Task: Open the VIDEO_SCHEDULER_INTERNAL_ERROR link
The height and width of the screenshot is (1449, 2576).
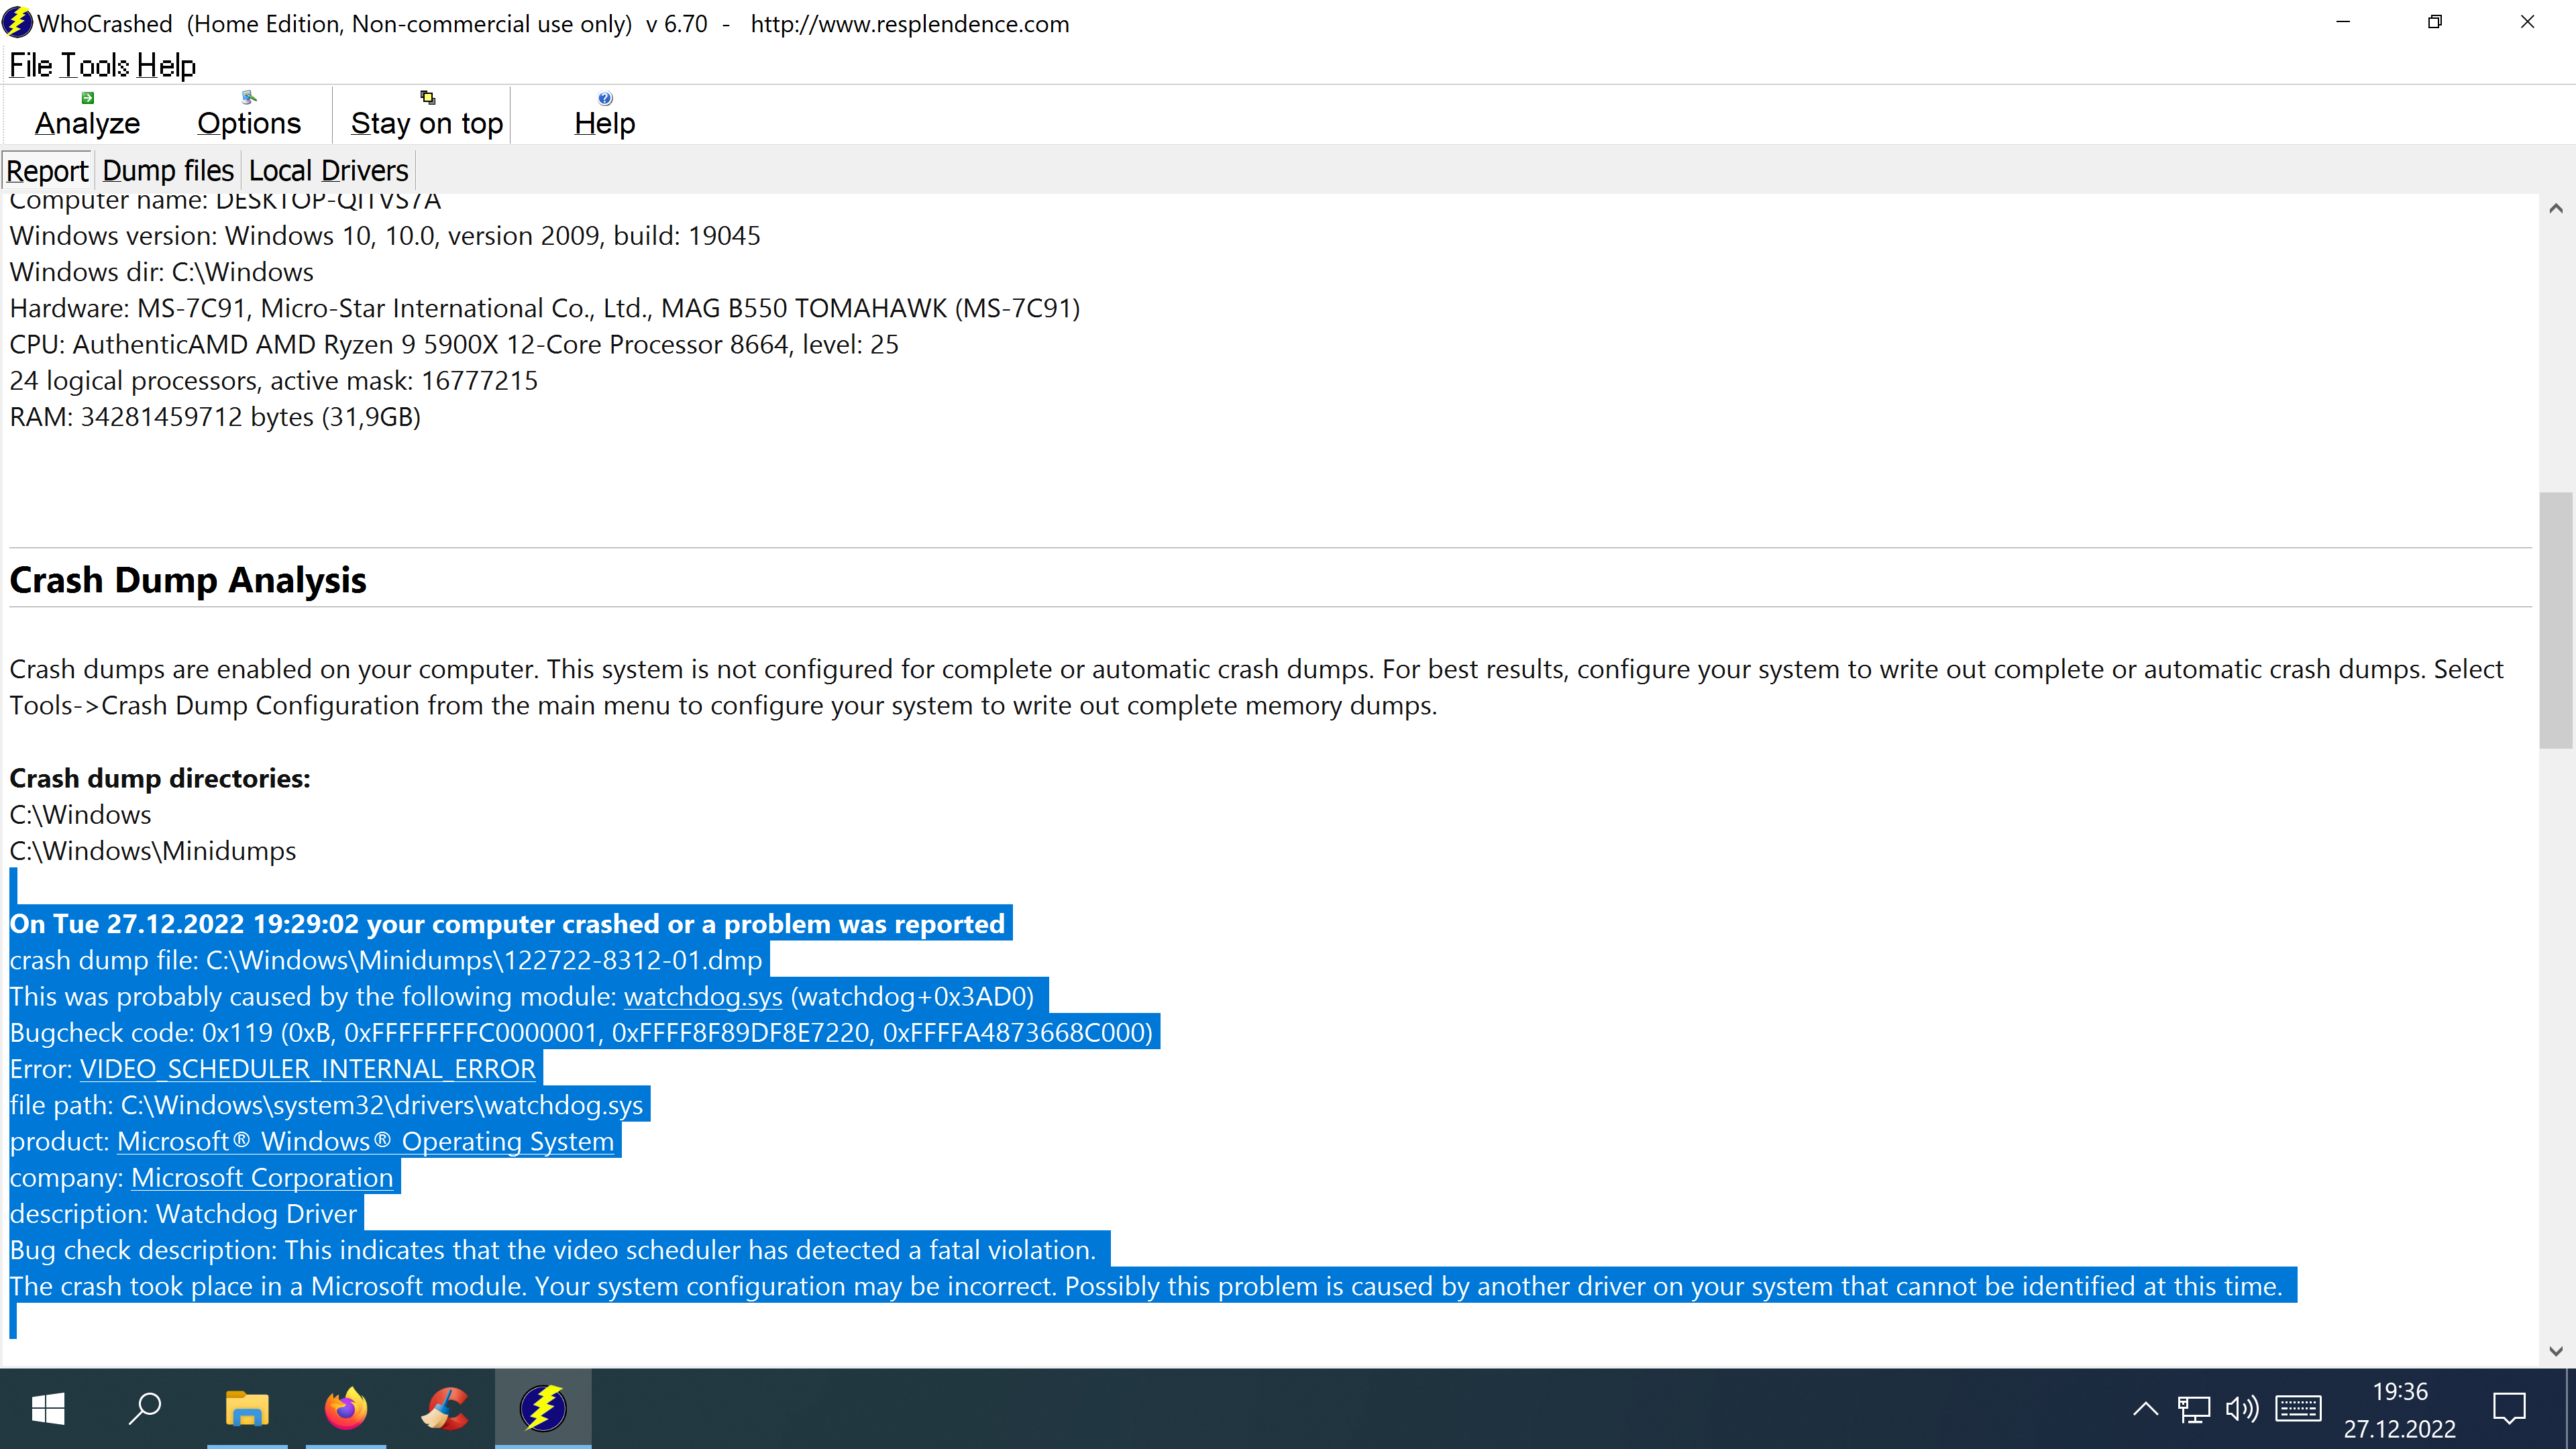Action: [306, 1068]
